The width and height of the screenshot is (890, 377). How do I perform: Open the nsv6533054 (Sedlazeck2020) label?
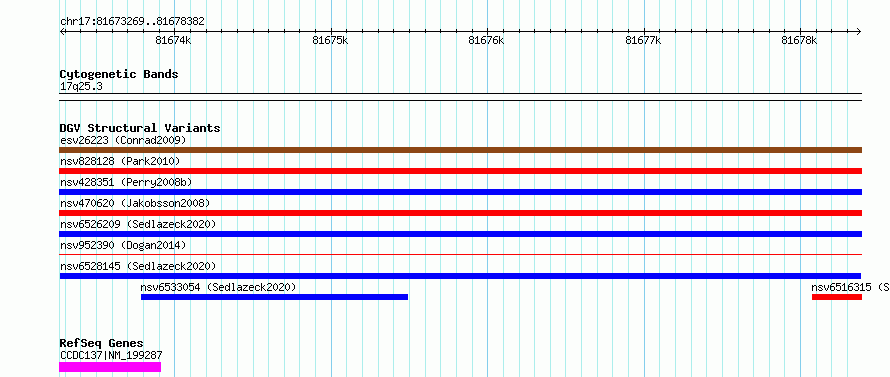[x=219, y=287]
